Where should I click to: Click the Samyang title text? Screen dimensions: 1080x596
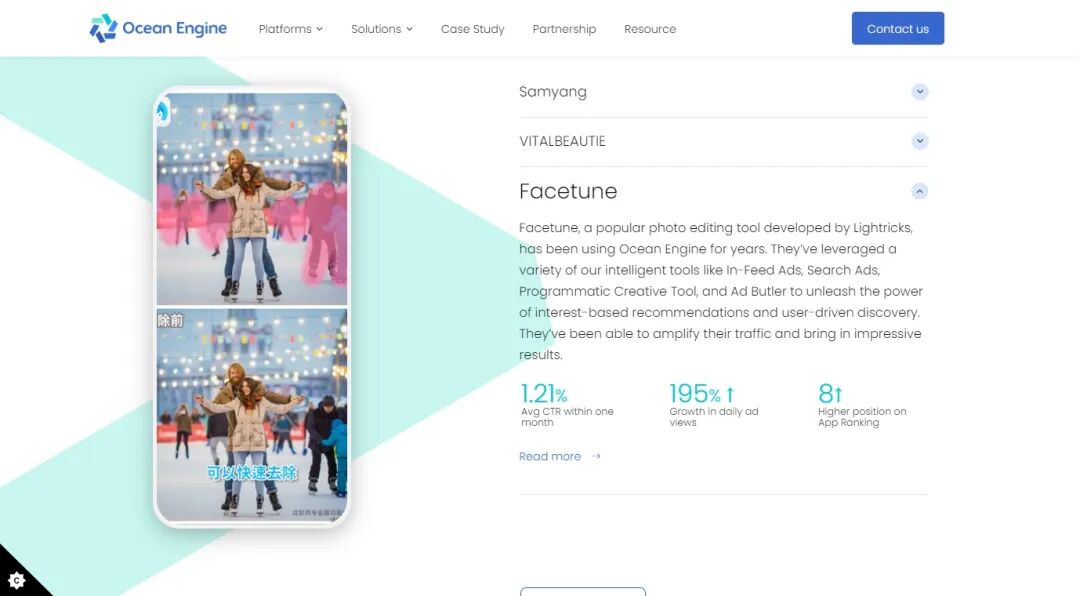[553, 92]
